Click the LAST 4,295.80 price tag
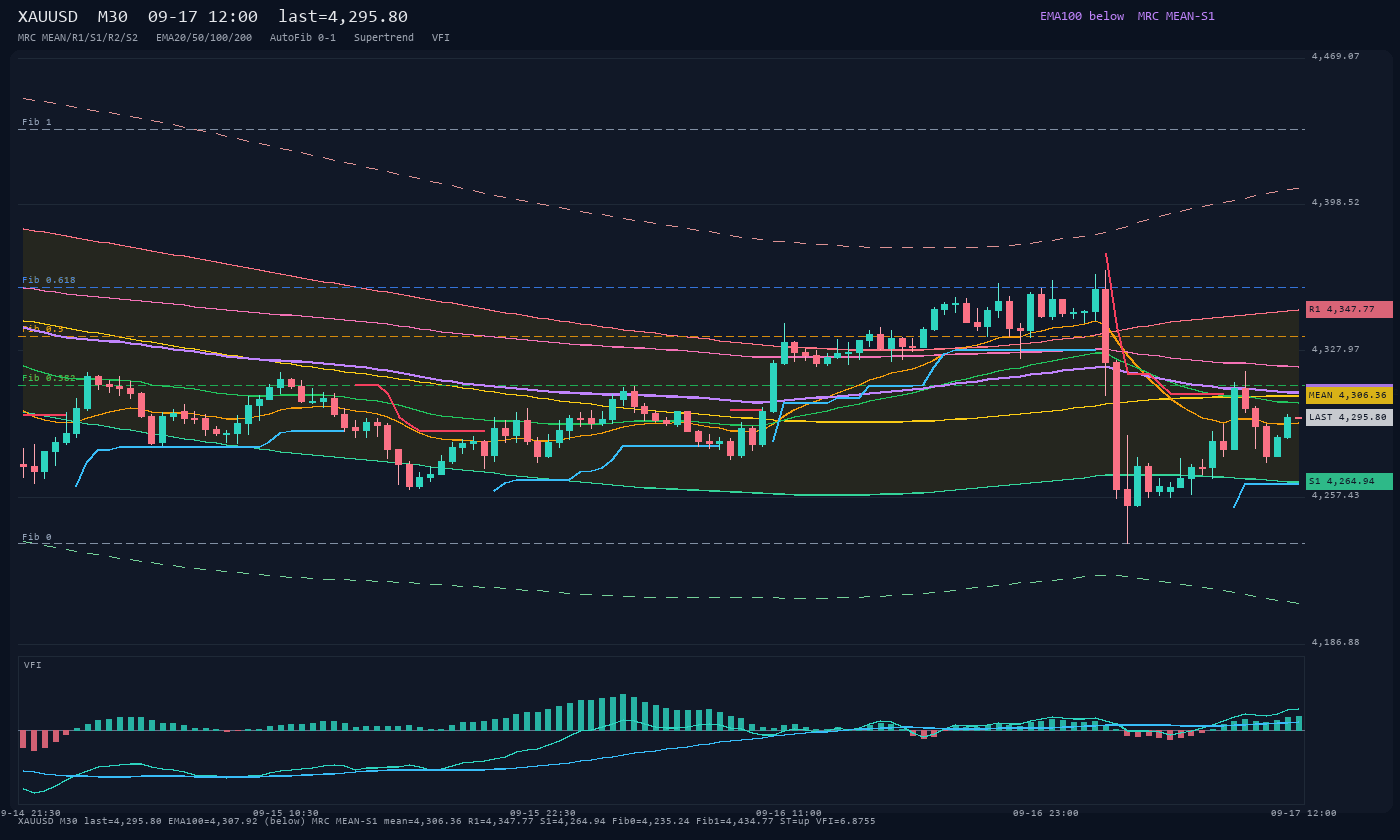This screenshot has width=1400, height=840. point(1349,417)
